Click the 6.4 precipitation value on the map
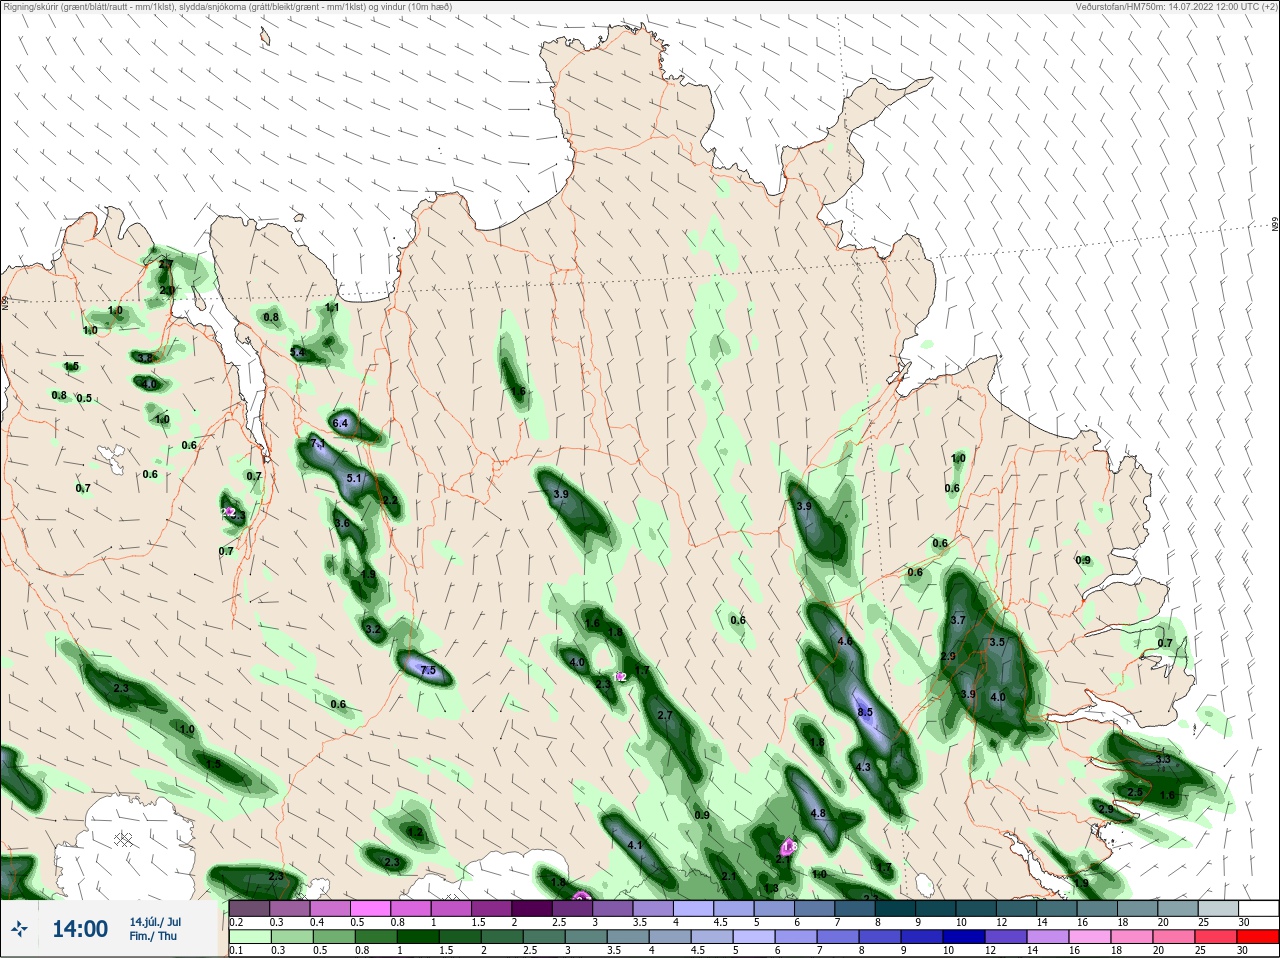 click(x=340, y=423)
